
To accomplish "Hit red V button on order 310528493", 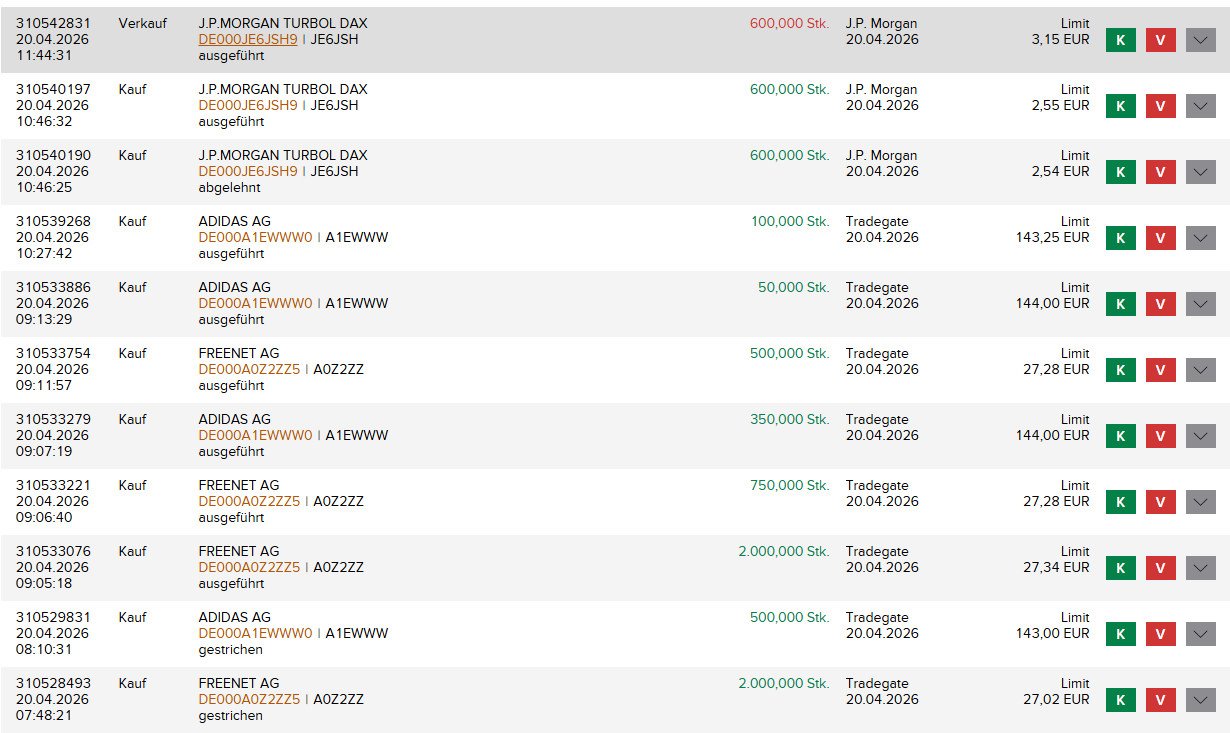I will (x=1160, y=700).
